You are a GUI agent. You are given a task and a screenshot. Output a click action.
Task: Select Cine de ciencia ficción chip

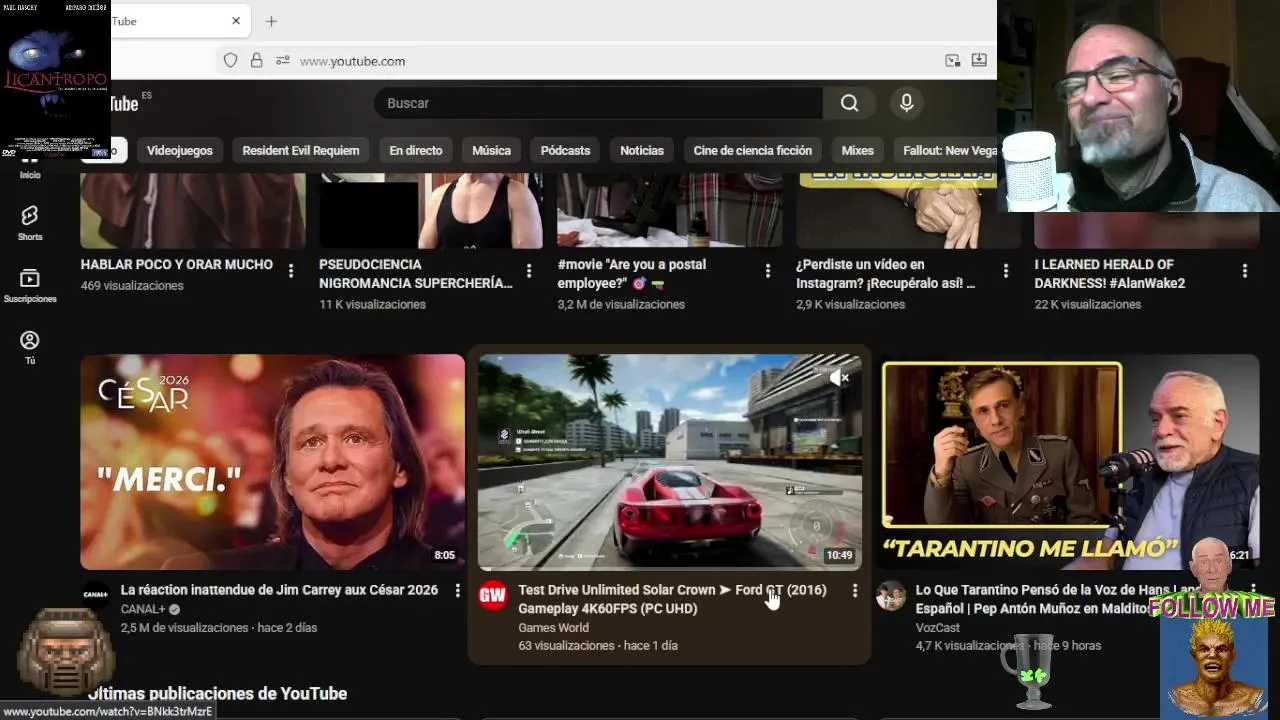point(753,150)
